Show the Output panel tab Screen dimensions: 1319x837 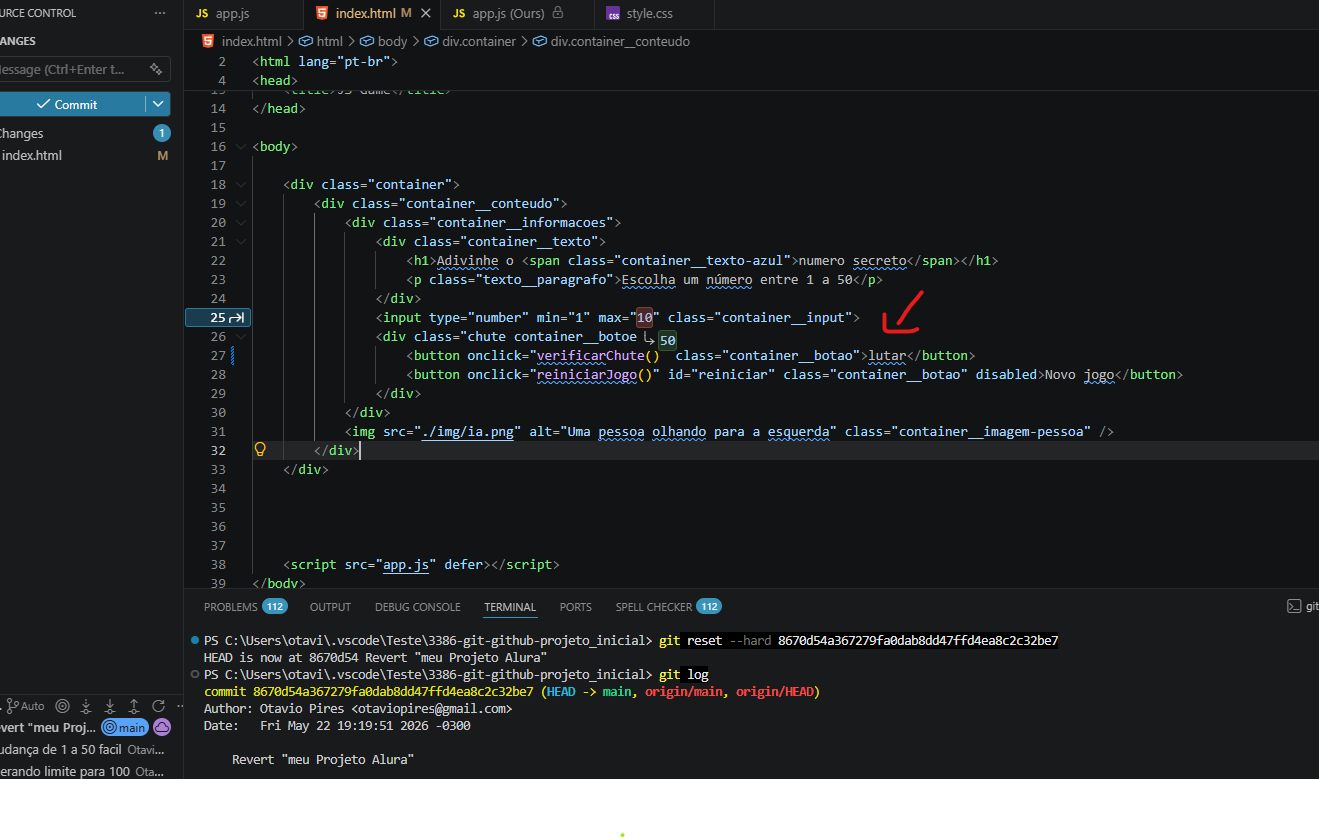pyautogui.click(x=330, y=606)
